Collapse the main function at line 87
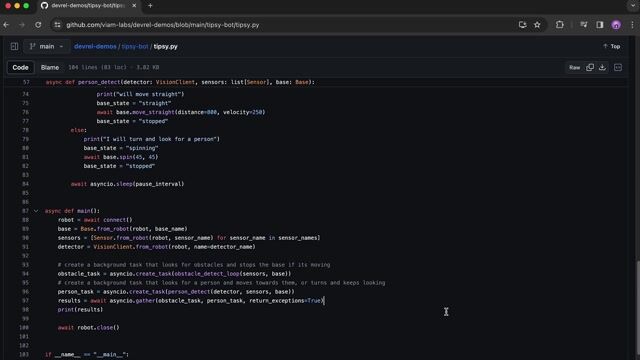 [x=36, y=211]
